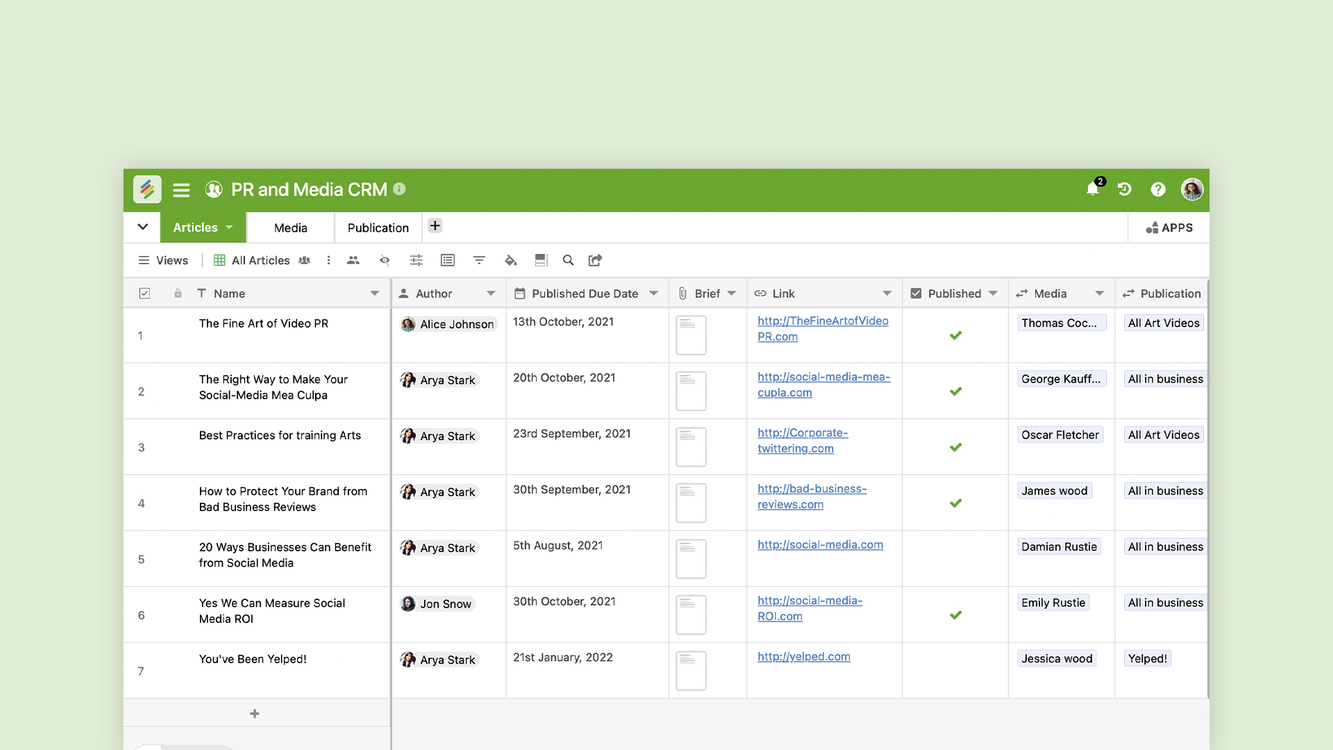The image size is (1333, 750).
Task: Click the fill color paint bucket icon
Action: click(x=510, y=260)
